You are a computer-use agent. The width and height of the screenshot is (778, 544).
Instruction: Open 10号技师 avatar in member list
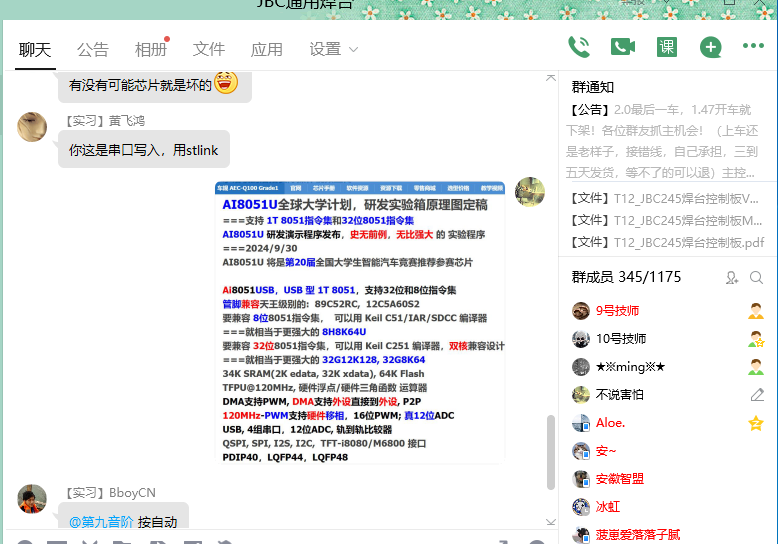pyautogui.click(x=581, y=339)
